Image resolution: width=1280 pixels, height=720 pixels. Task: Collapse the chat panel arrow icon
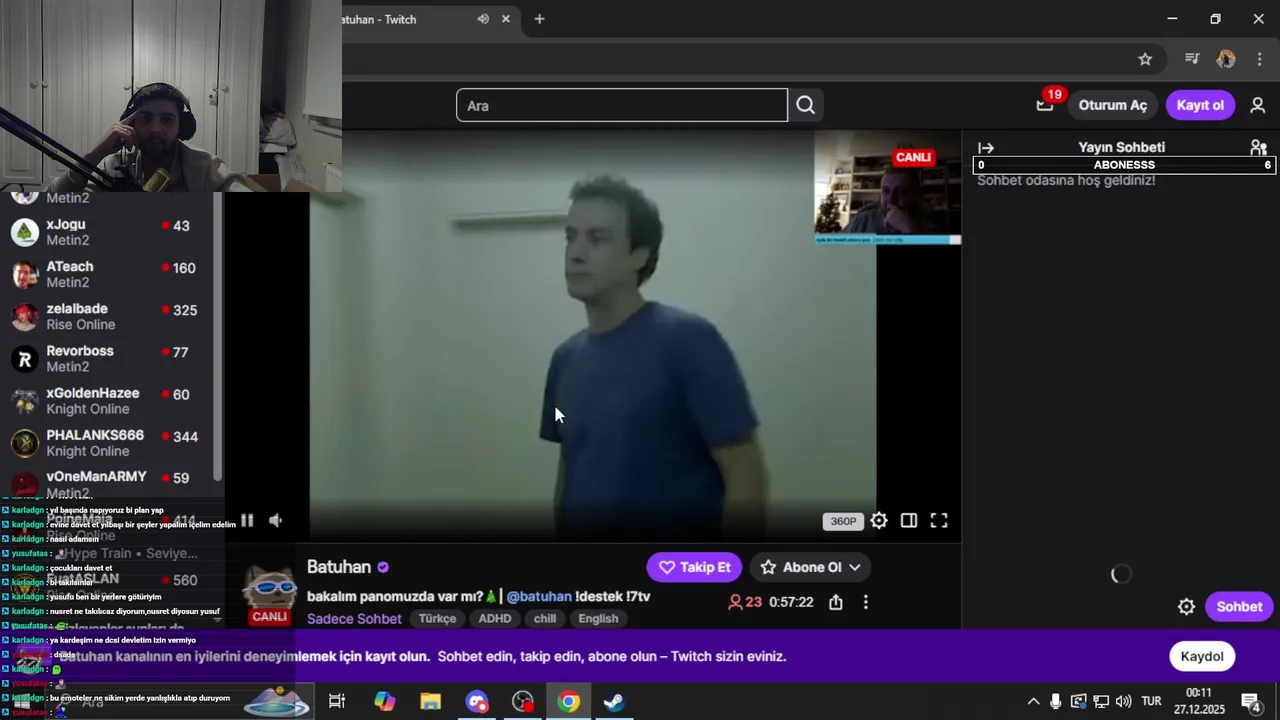(986, 147)
